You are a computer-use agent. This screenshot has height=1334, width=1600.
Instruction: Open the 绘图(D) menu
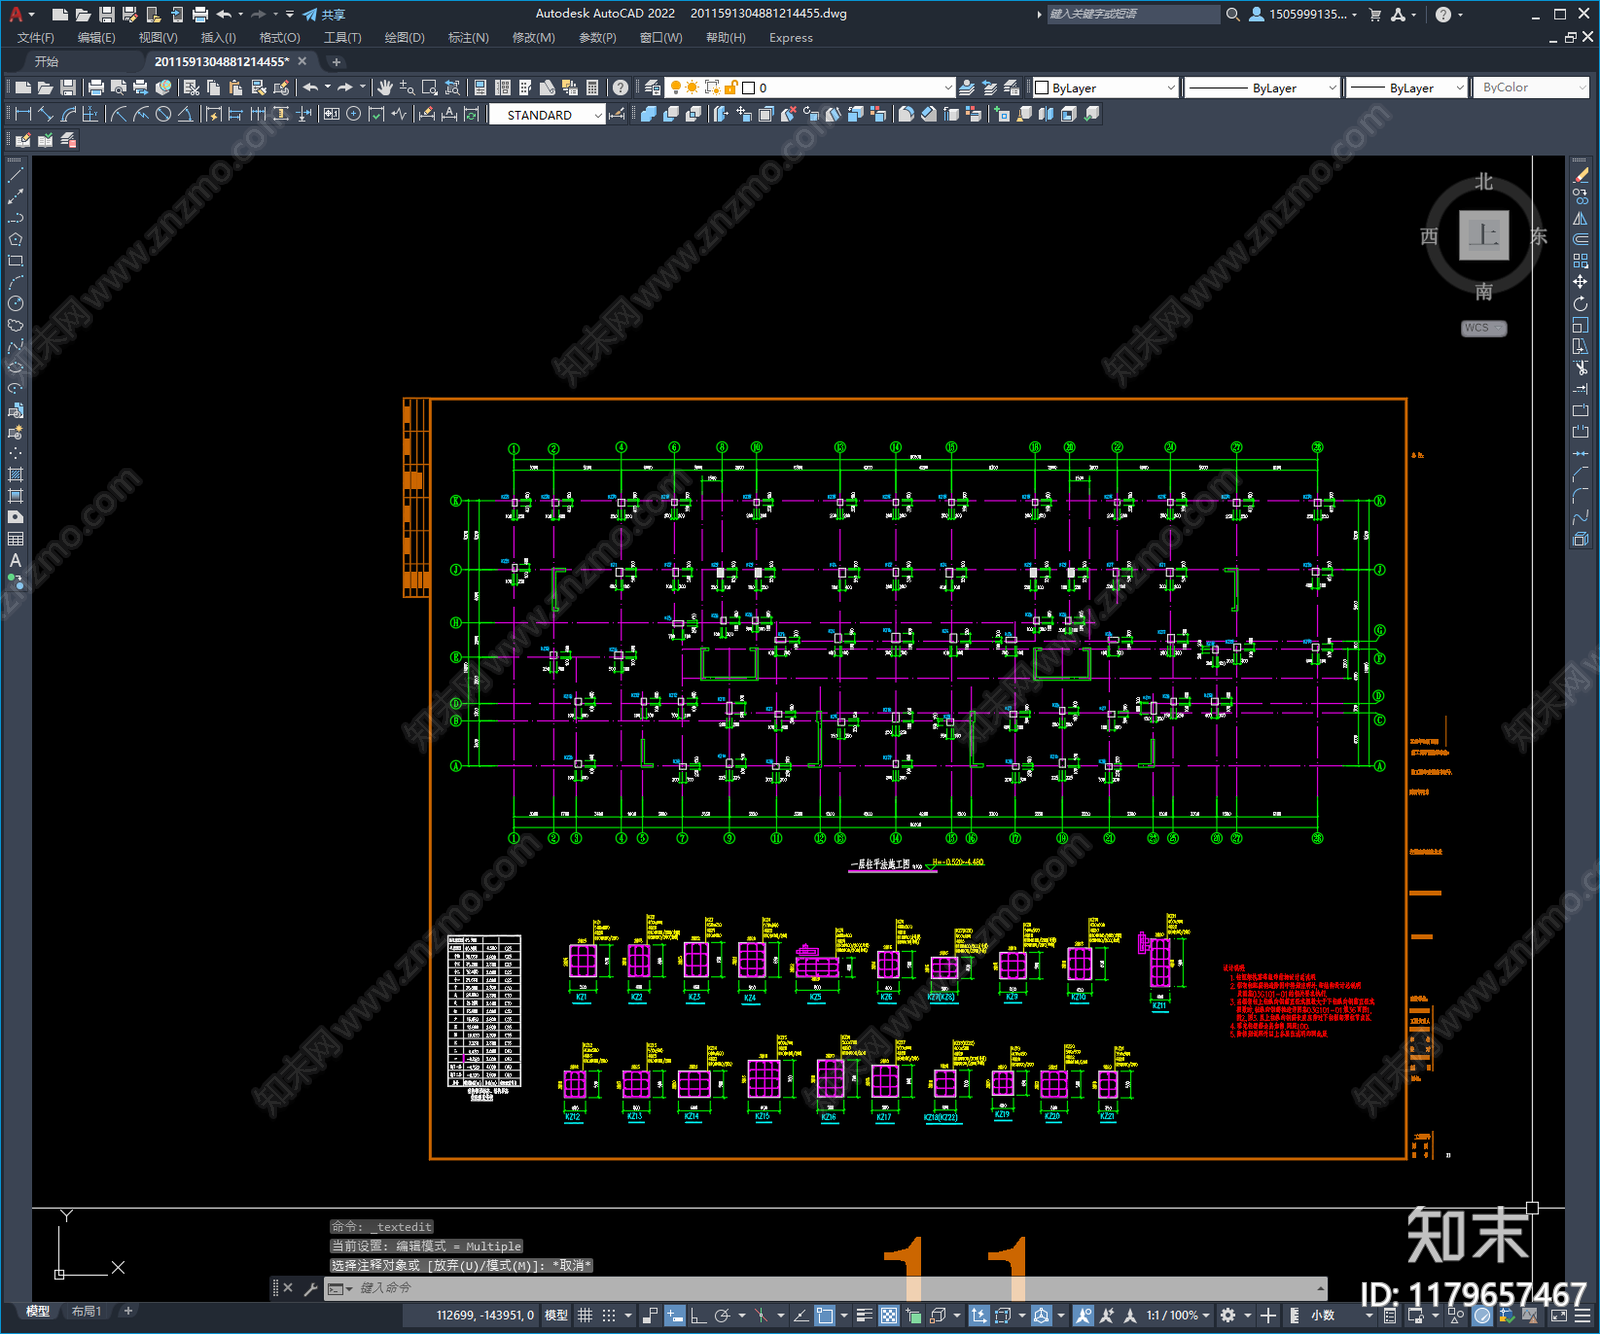coord(404,38)
